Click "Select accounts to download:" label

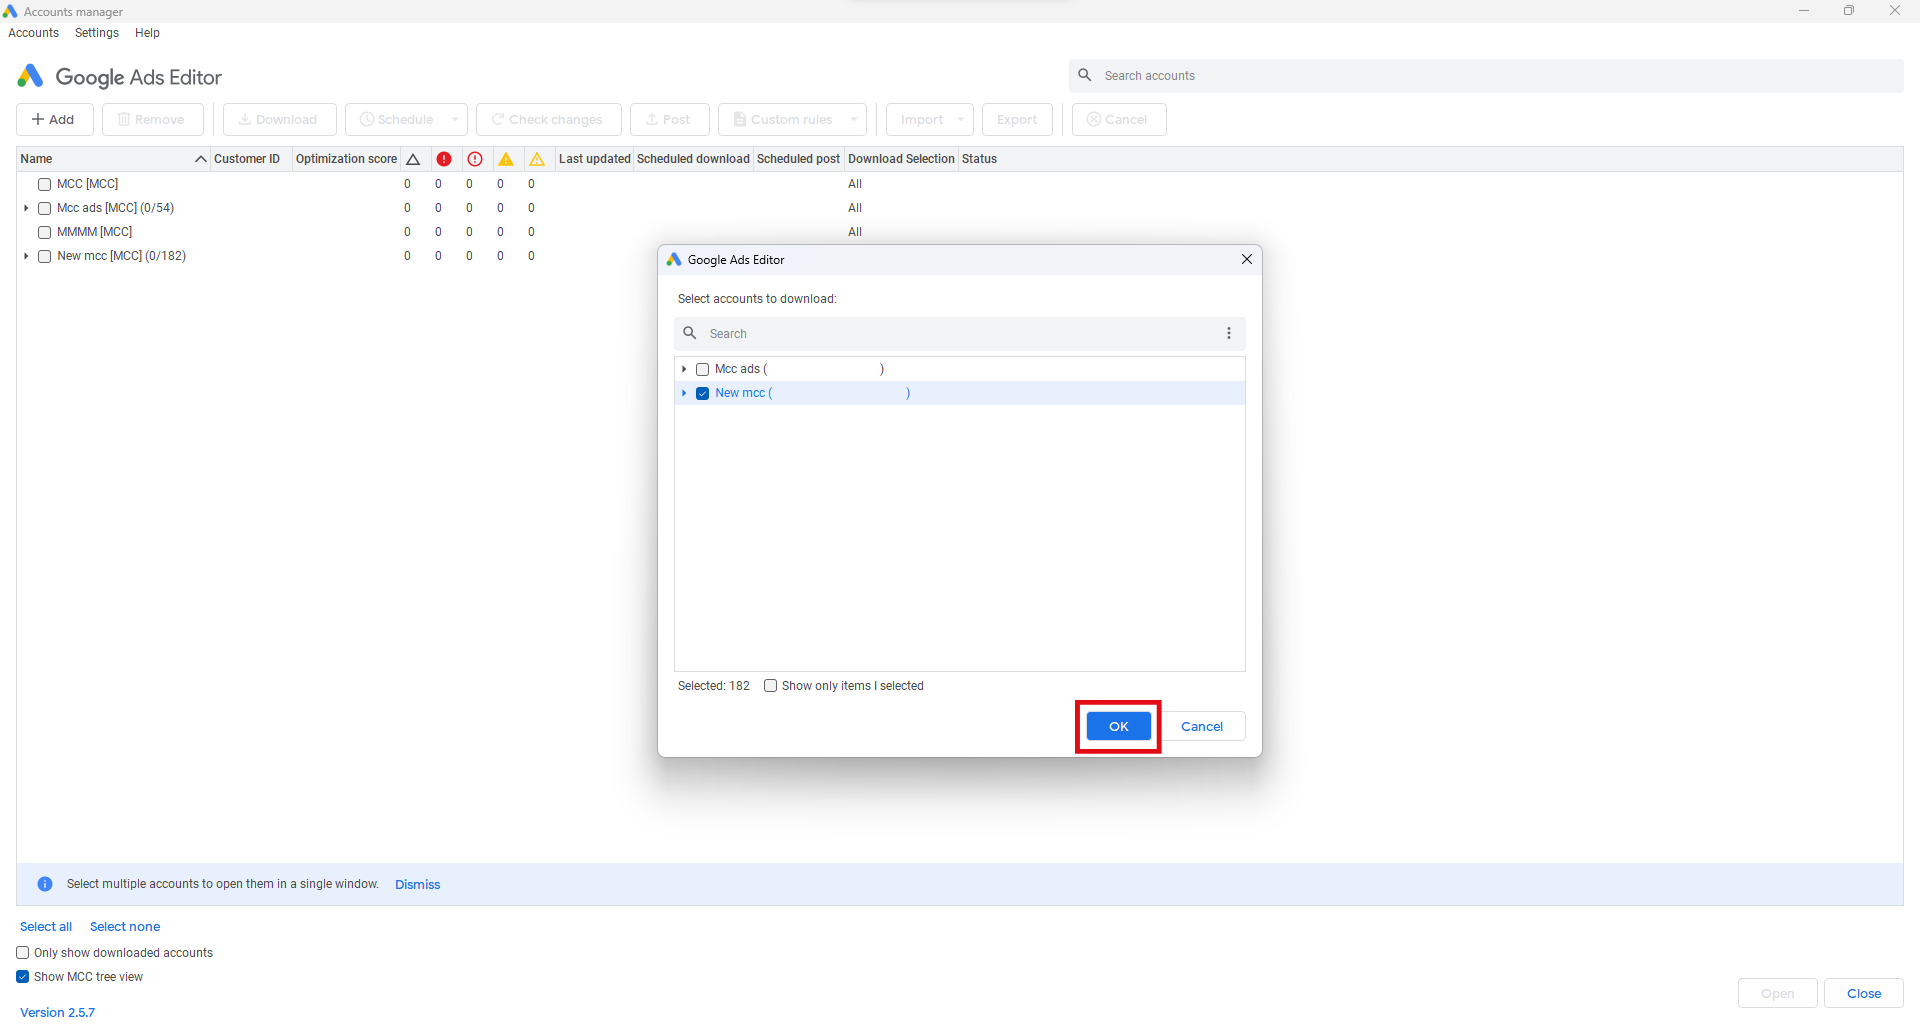[x=757, y=299]
